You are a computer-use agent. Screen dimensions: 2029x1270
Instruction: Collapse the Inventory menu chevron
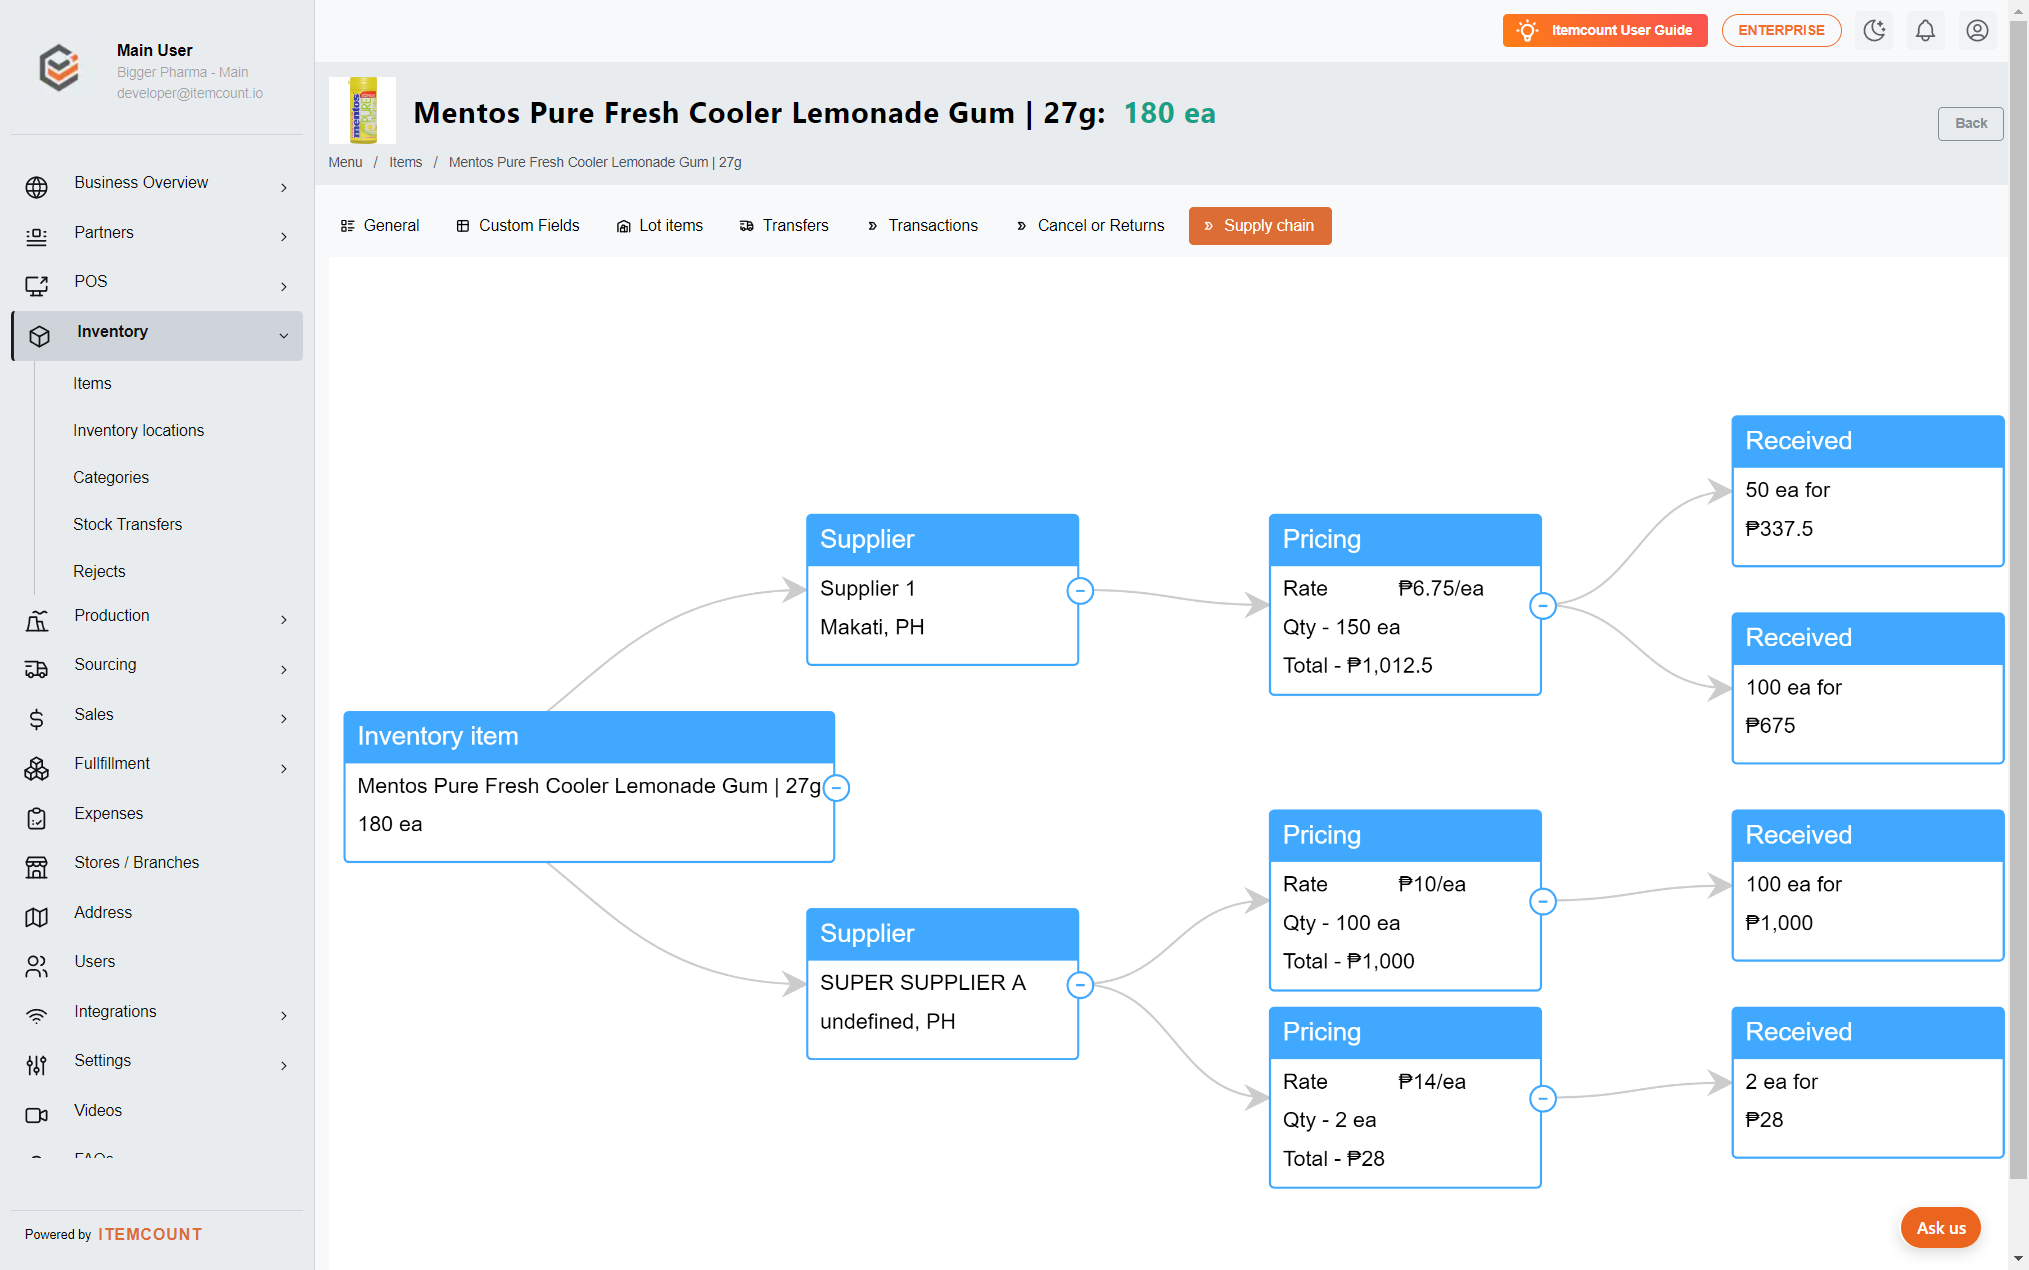284,336
